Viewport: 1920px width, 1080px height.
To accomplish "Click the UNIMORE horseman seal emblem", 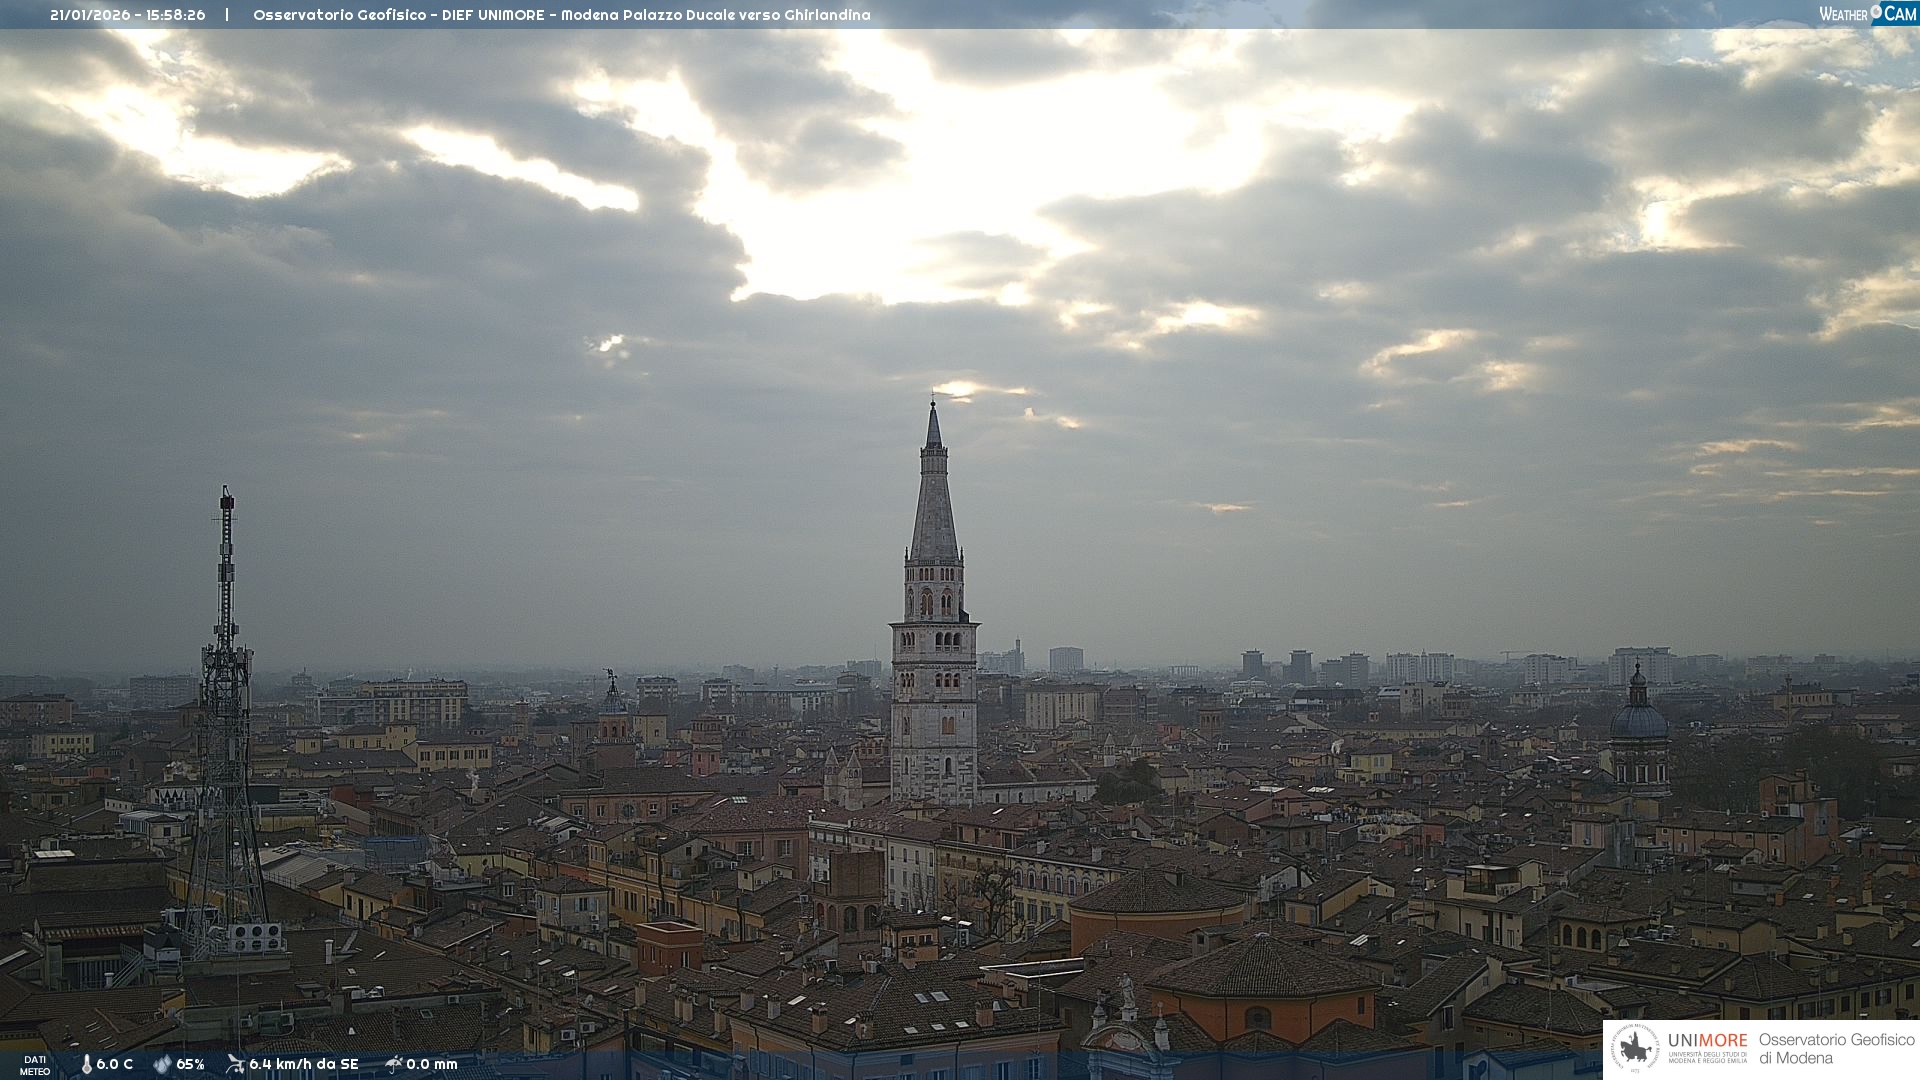I will point(1636,1049).
